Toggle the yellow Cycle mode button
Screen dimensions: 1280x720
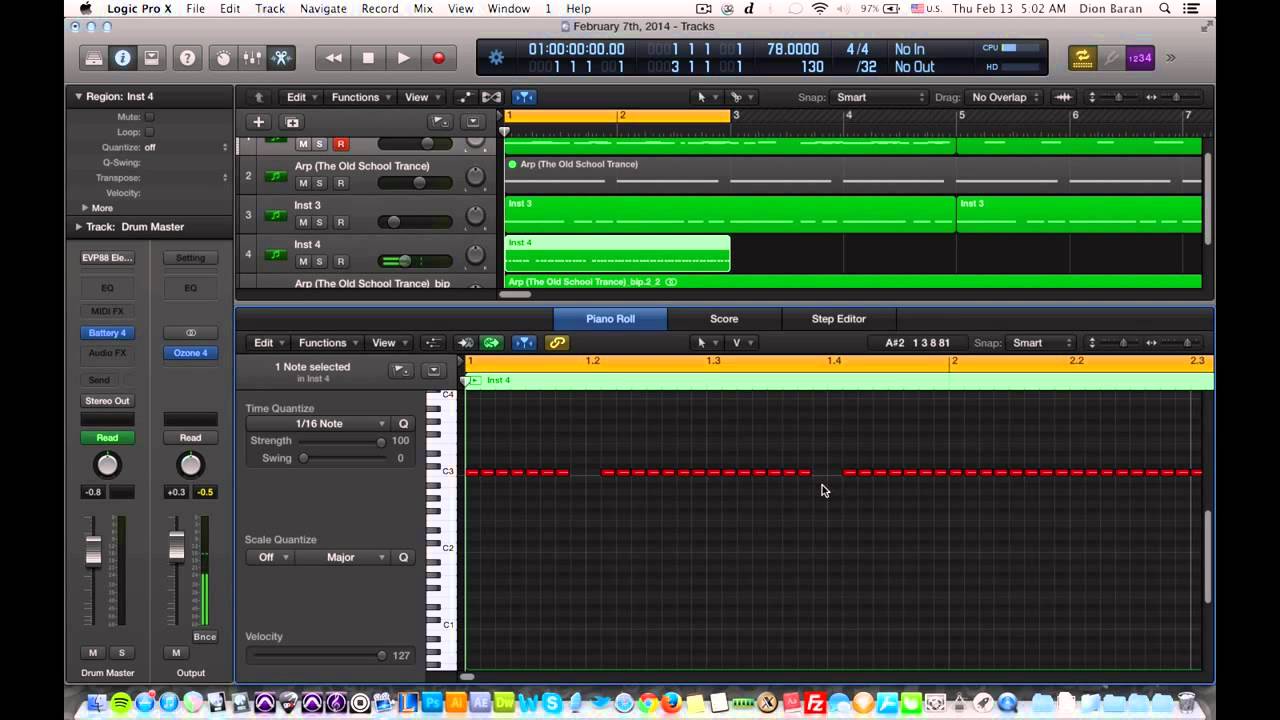click(1082, 58)
